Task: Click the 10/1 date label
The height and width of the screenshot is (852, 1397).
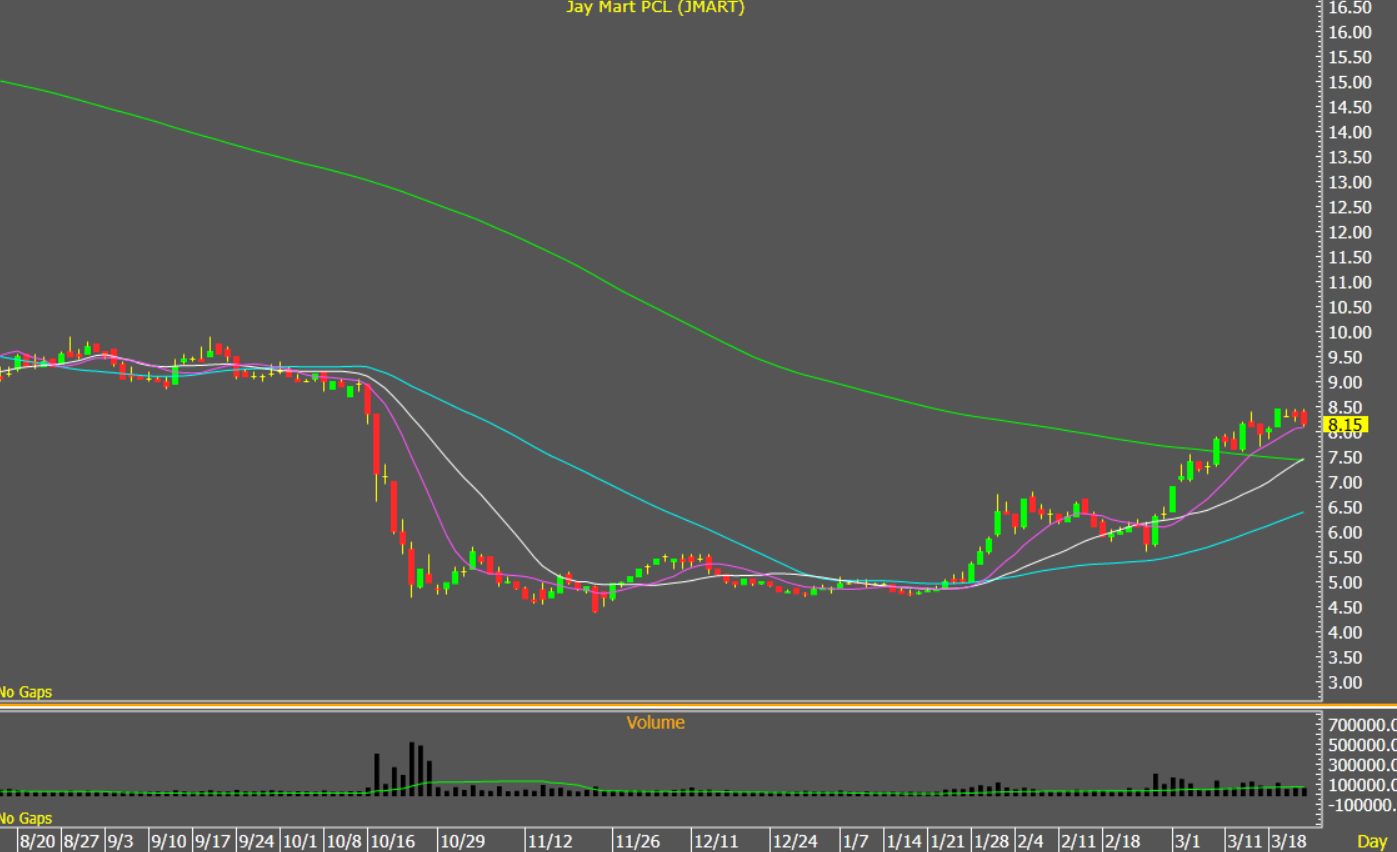Action: coord(299,842)
